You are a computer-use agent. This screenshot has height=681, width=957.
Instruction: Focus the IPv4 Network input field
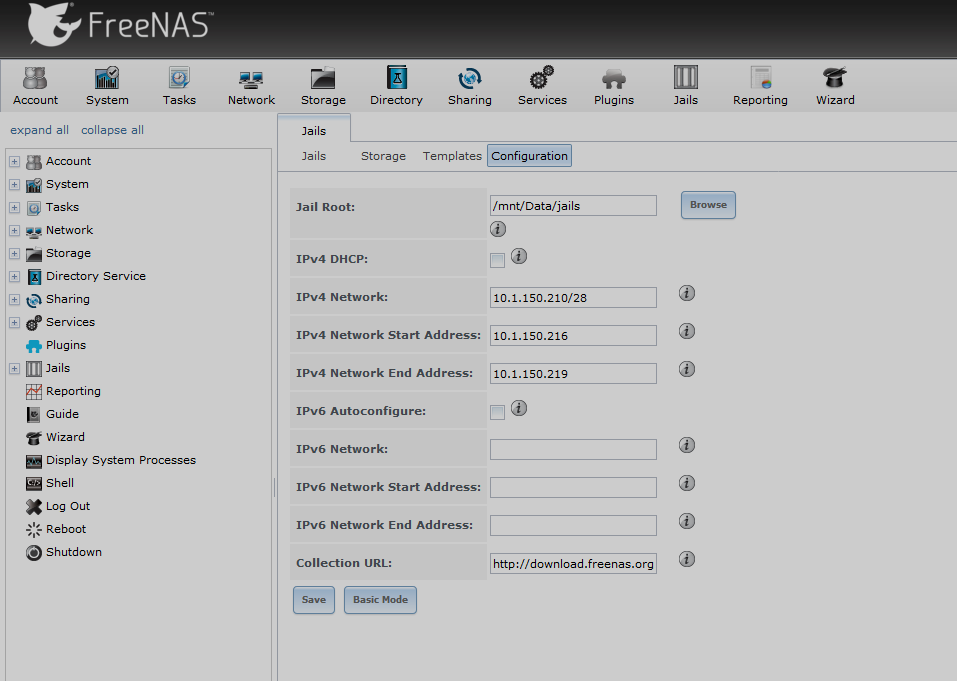click(573, 298)
